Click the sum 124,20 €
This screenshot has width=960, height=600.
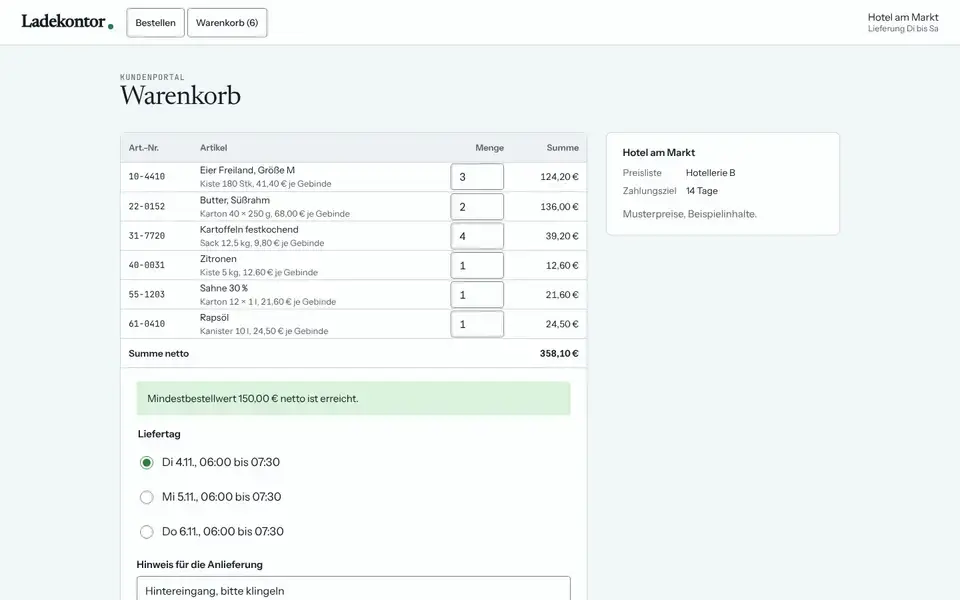(559, 177)
